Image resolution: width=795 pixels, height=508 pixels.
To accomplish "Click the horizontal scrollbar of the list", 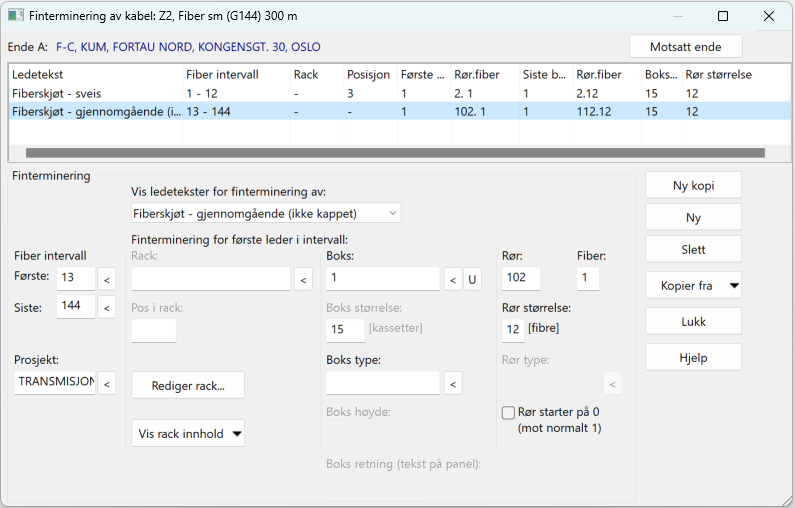I will [x=395, y=153].
